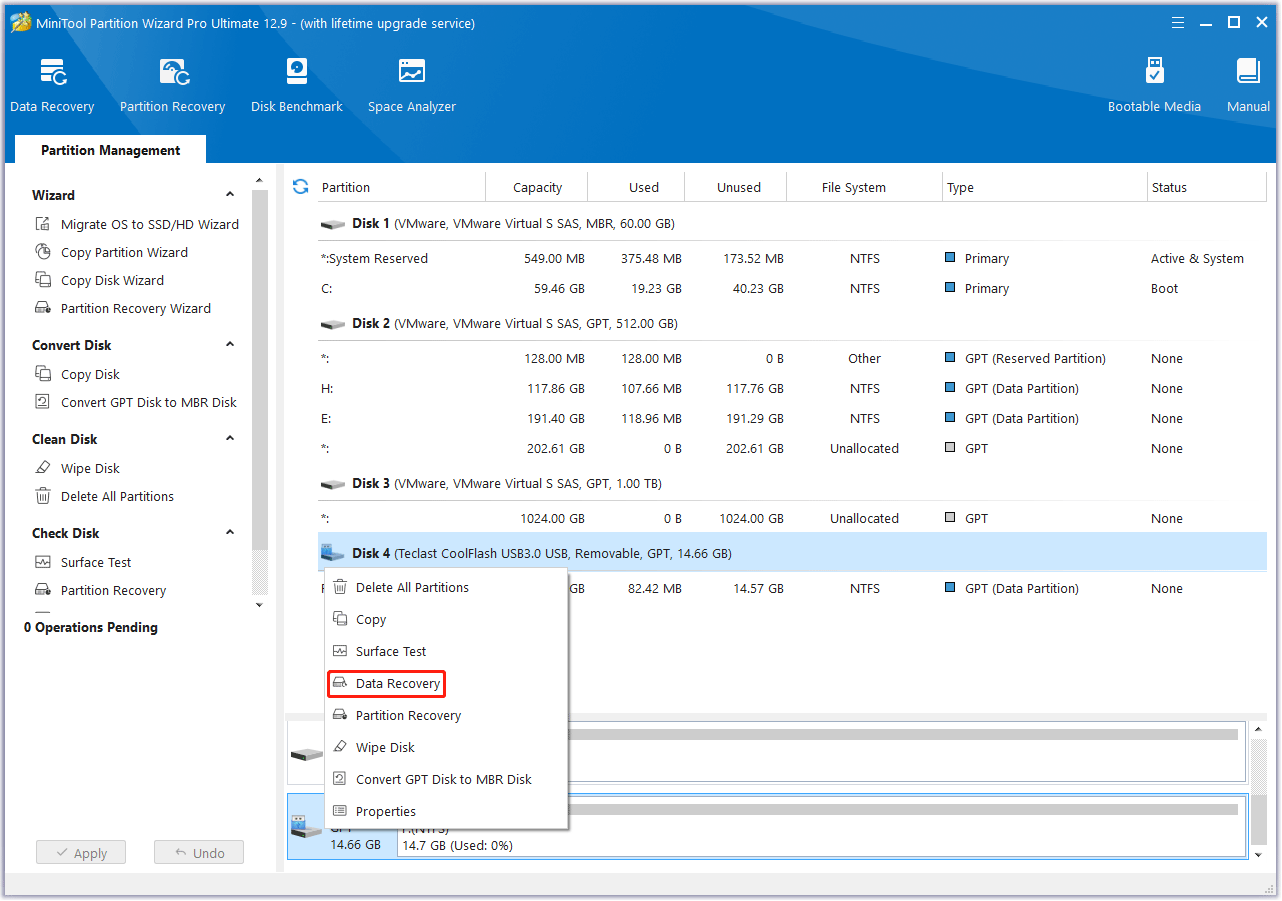Choose Copy Disk under Convert Disk

[78, 374]
